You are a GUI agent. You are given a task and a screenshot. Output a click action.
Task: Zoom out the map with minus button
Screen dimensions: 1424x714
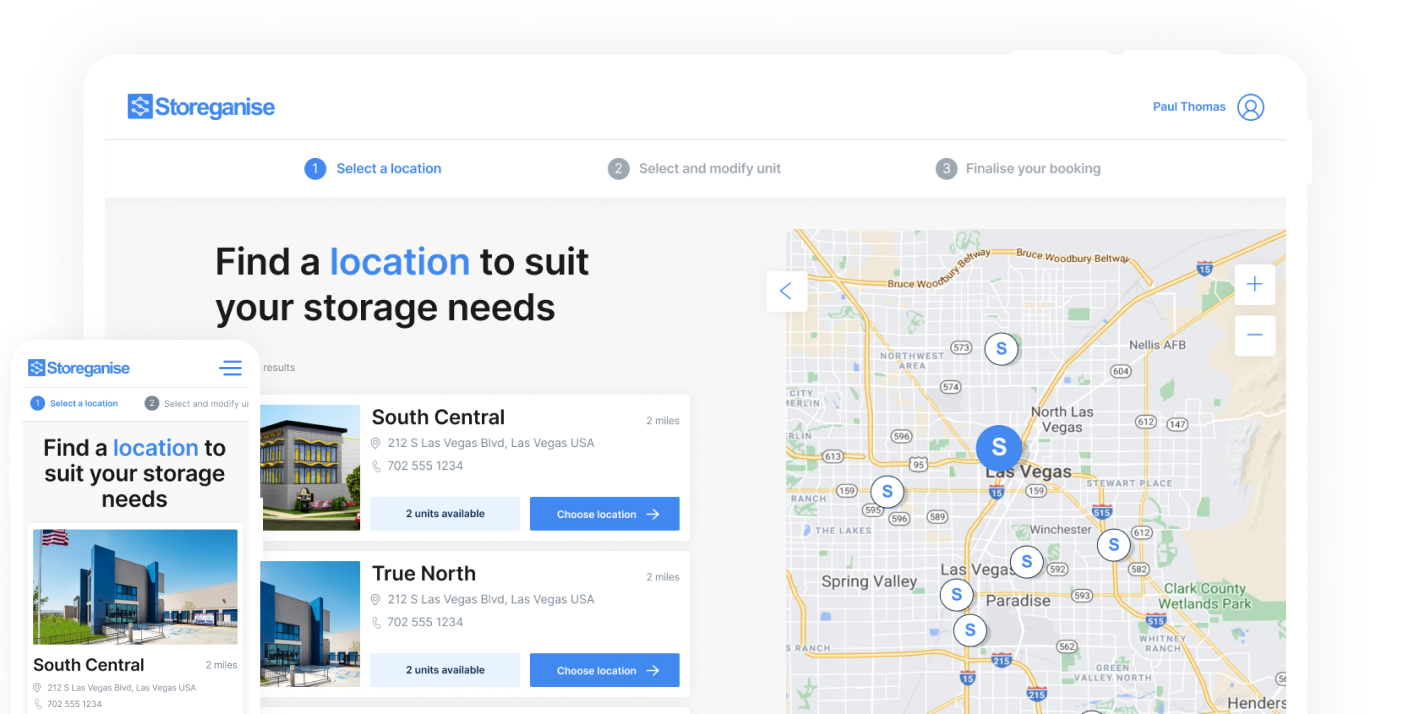click(x=1254, y=335)
